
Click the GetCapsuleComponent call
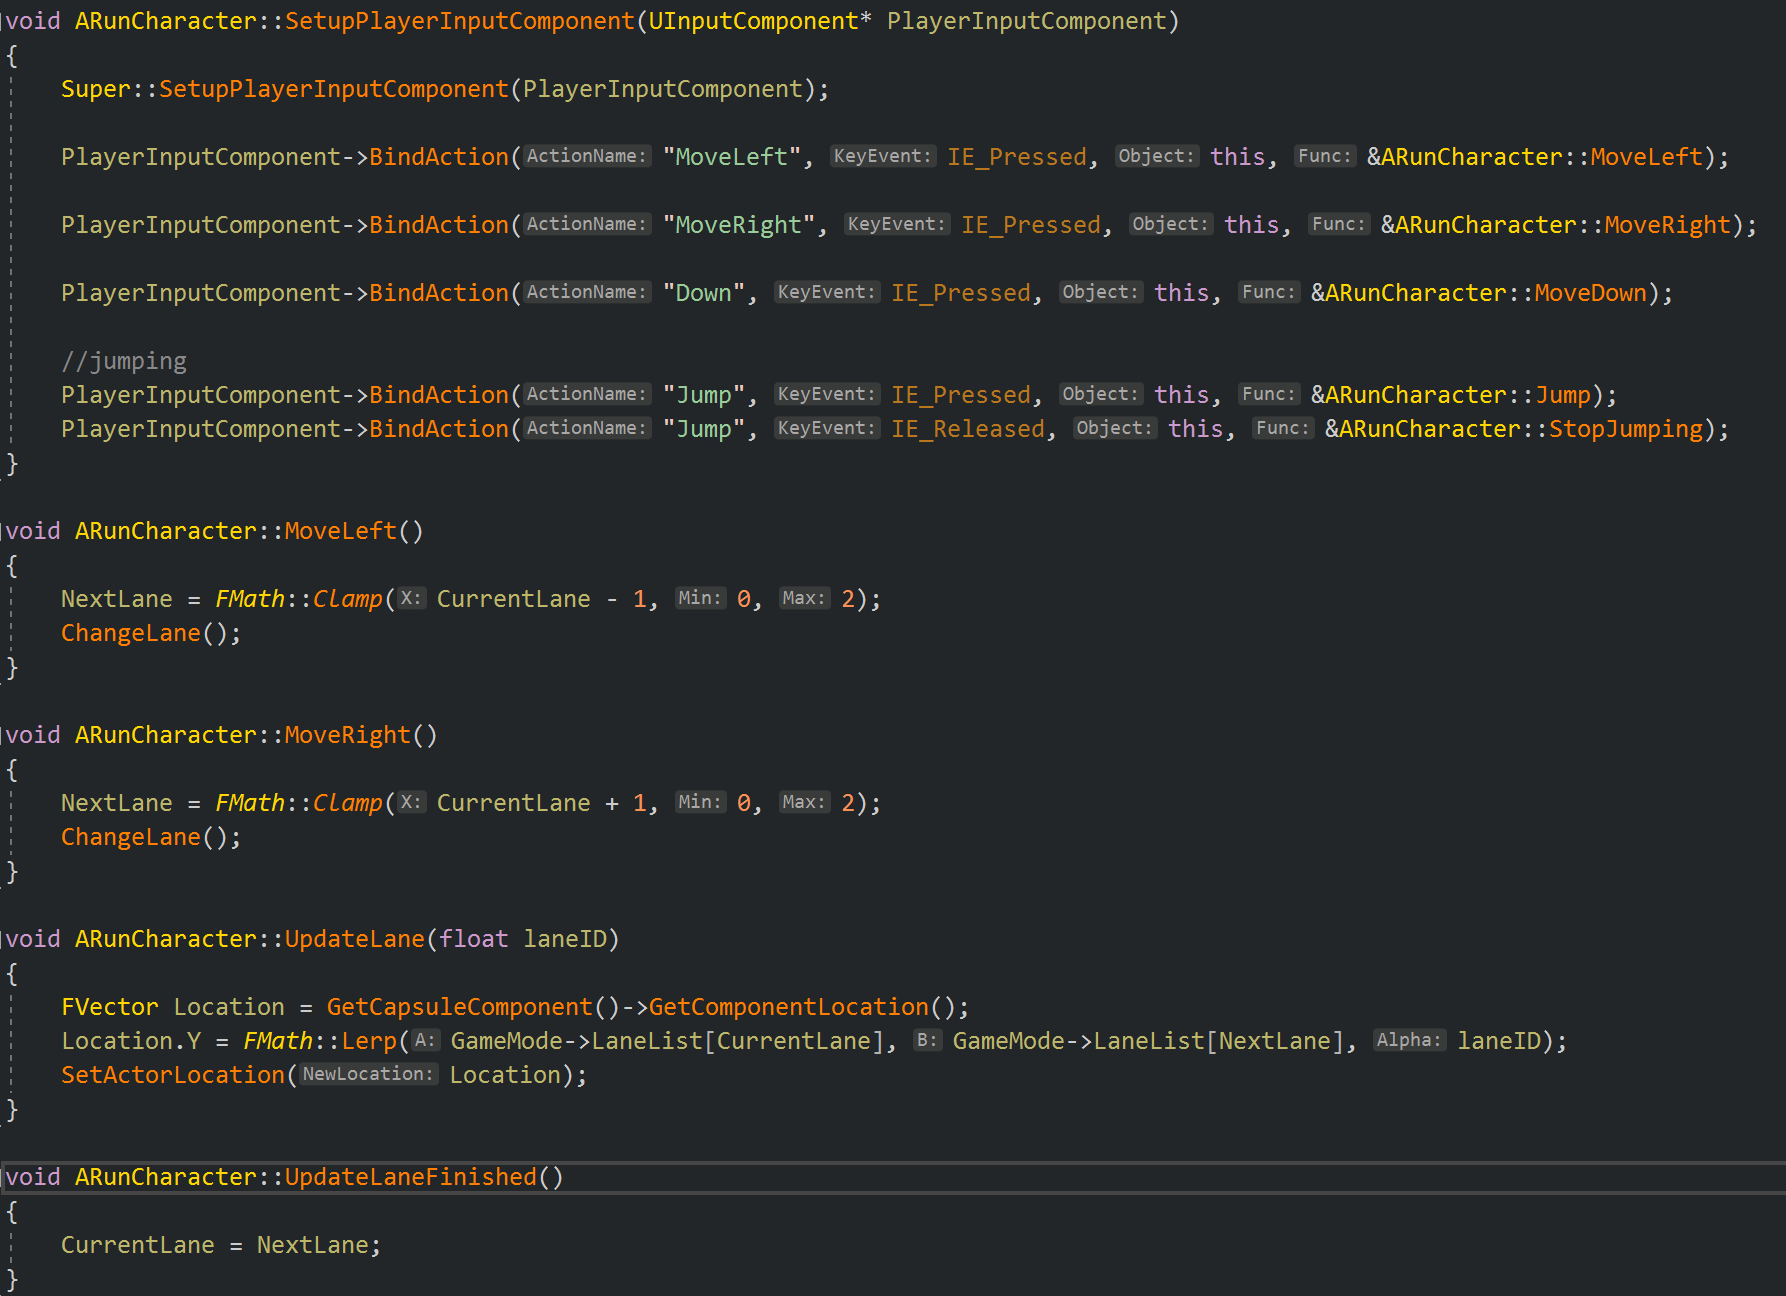[460, 1007]
